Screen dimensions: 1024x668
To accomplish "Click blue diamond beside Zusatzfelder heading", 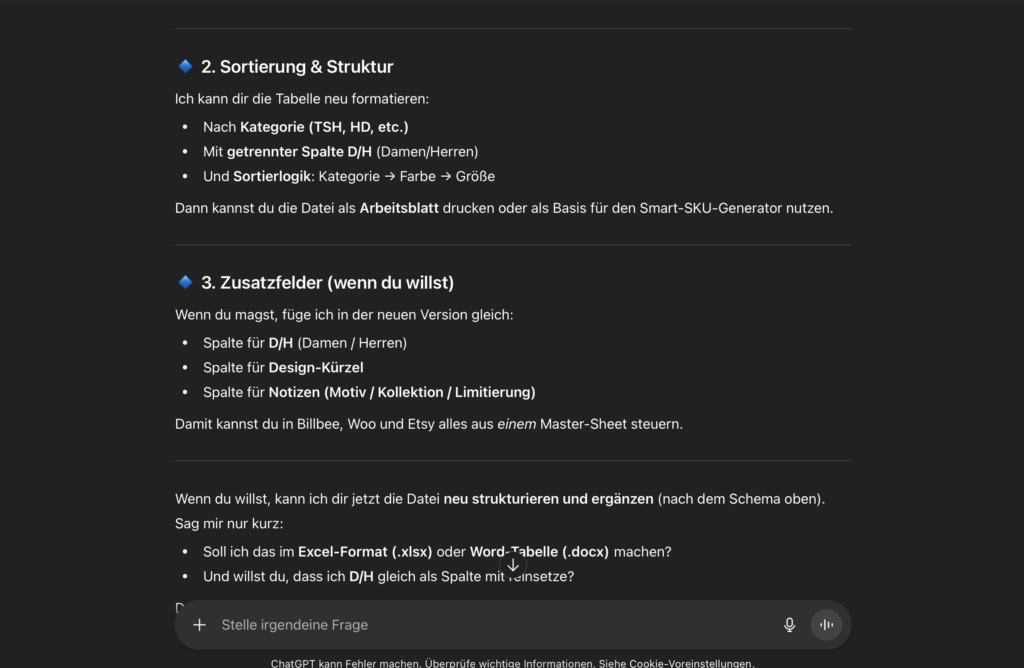I will tap(185, 283).
